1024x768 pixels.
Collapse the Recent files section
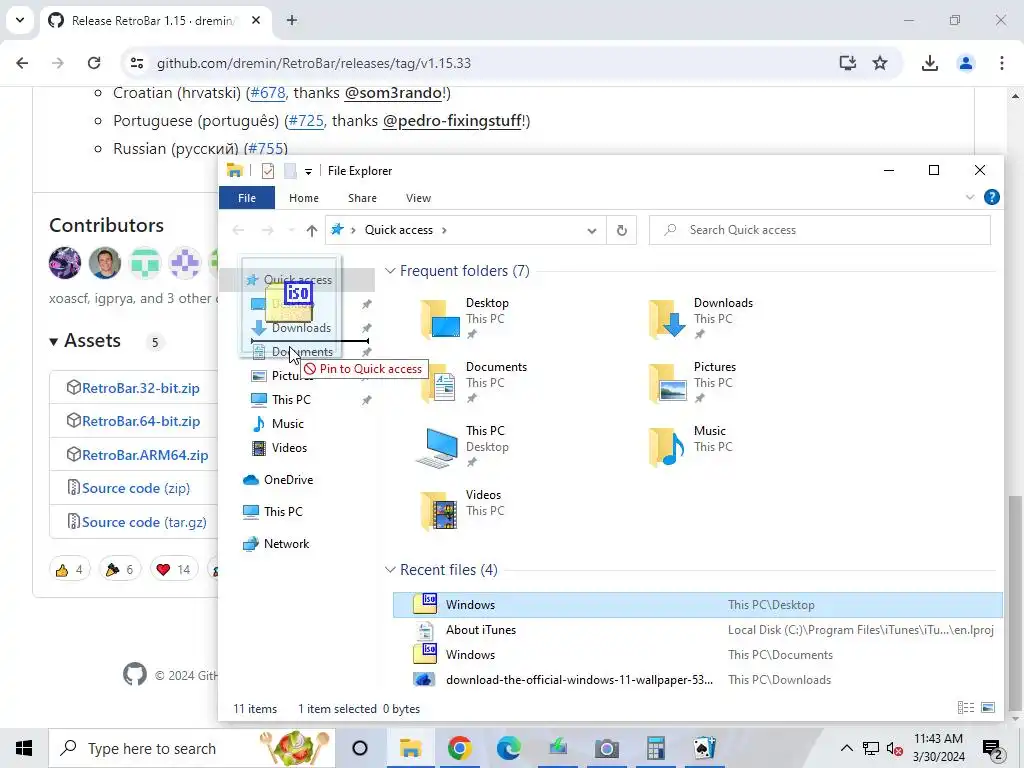tap(390, 569)
